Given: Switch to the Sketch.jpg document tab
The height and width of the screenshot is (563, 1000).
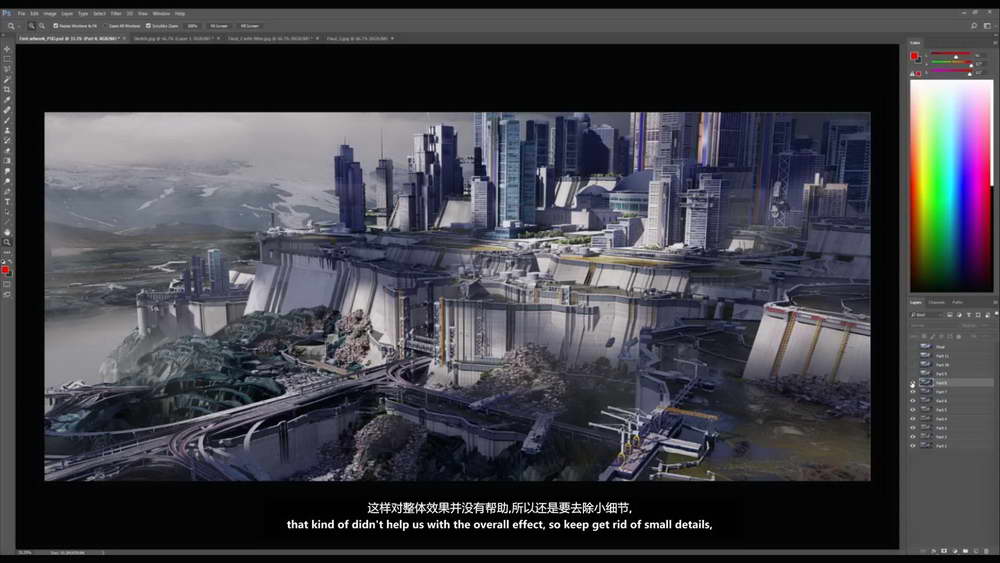Looking at the screenshot, I should click(172, 38).
